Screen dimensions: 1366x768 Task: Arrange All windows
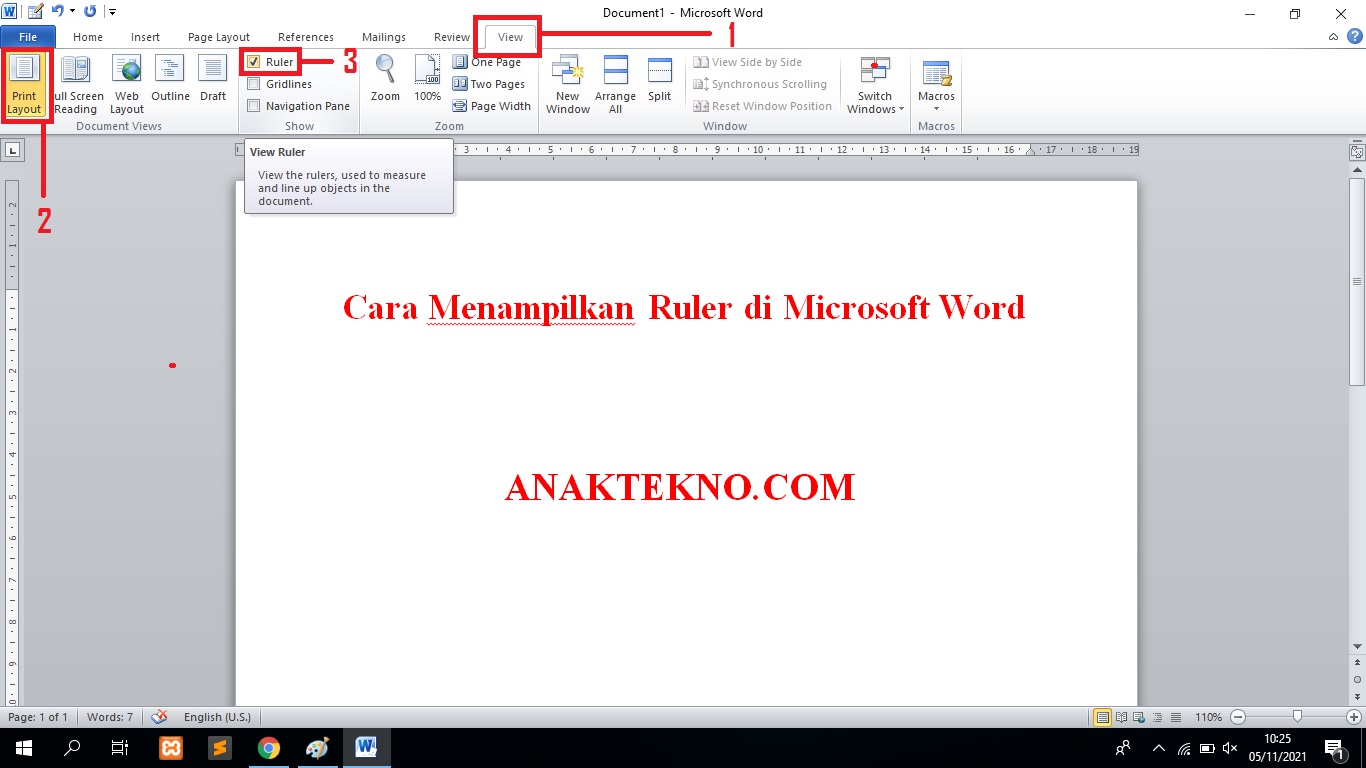coord(616,85)
